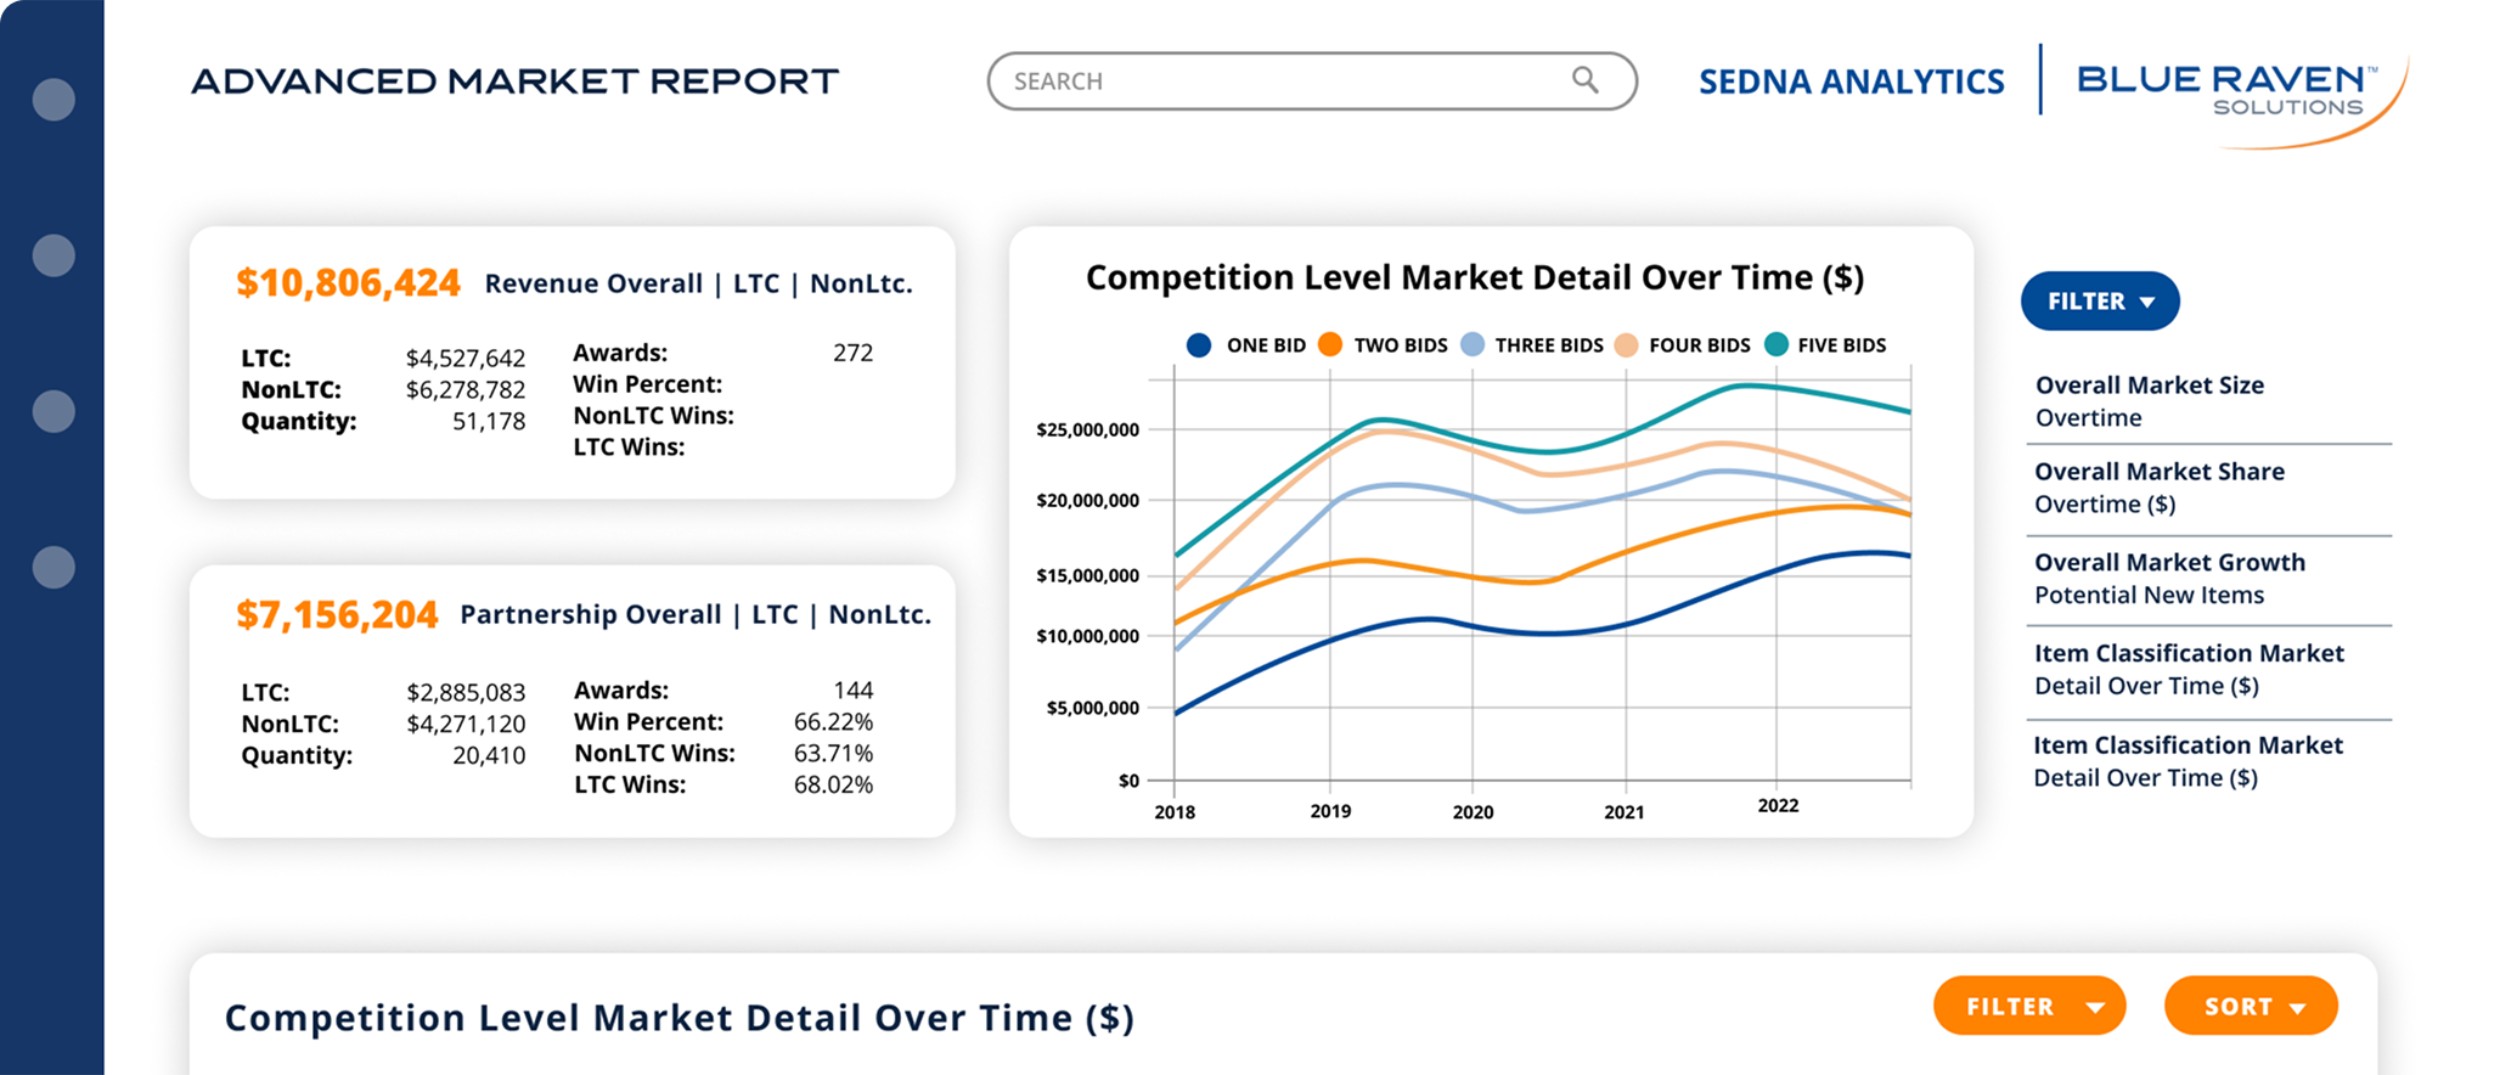Expand the orange FILTER dropdown
The width and height of the screenshot is (2500, 1075).
tap(2030, 1007)
